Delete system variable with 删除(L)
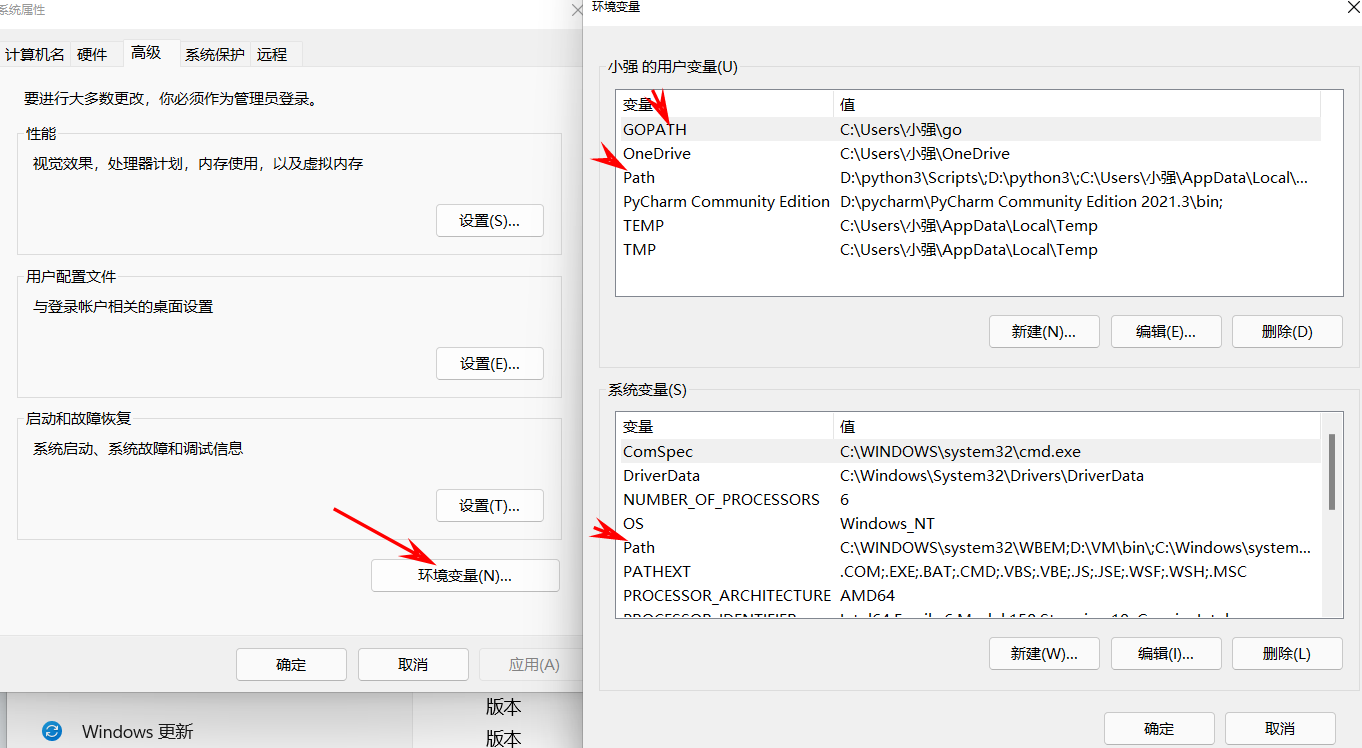Viewport: 1362px width, 748px height. (x=1287, y=654)
